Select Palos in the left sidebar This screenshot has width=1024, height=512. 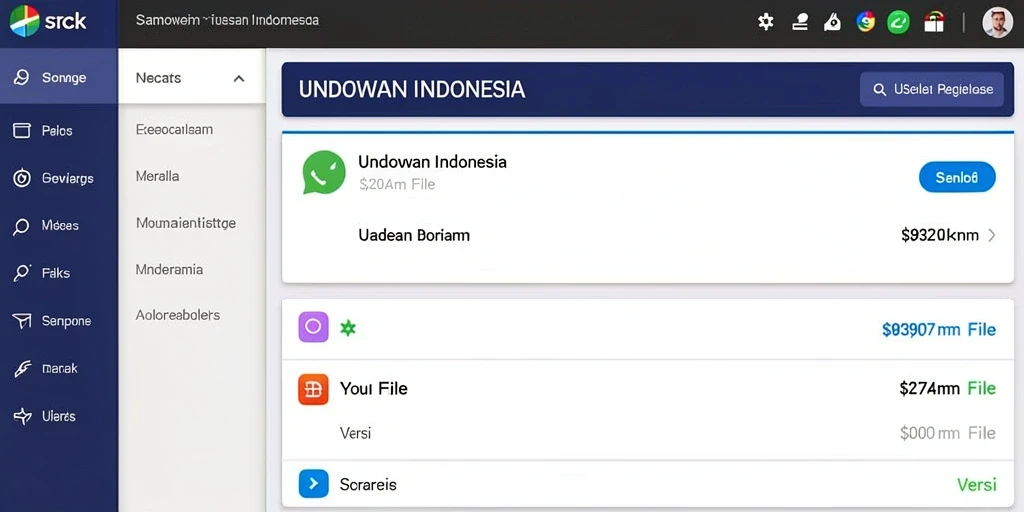point(59,131)
